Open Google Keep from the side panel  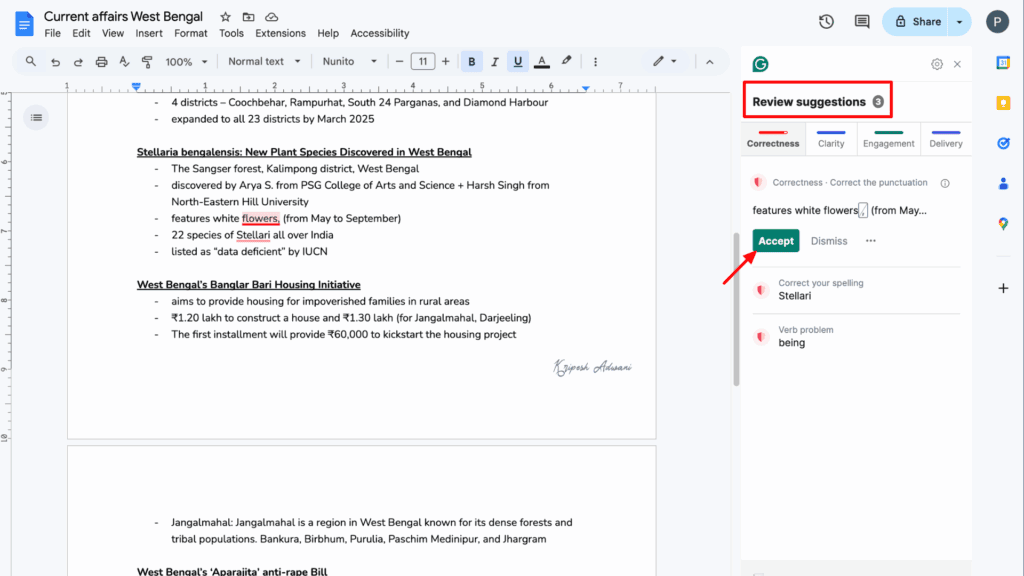[x=1003, y=102]
